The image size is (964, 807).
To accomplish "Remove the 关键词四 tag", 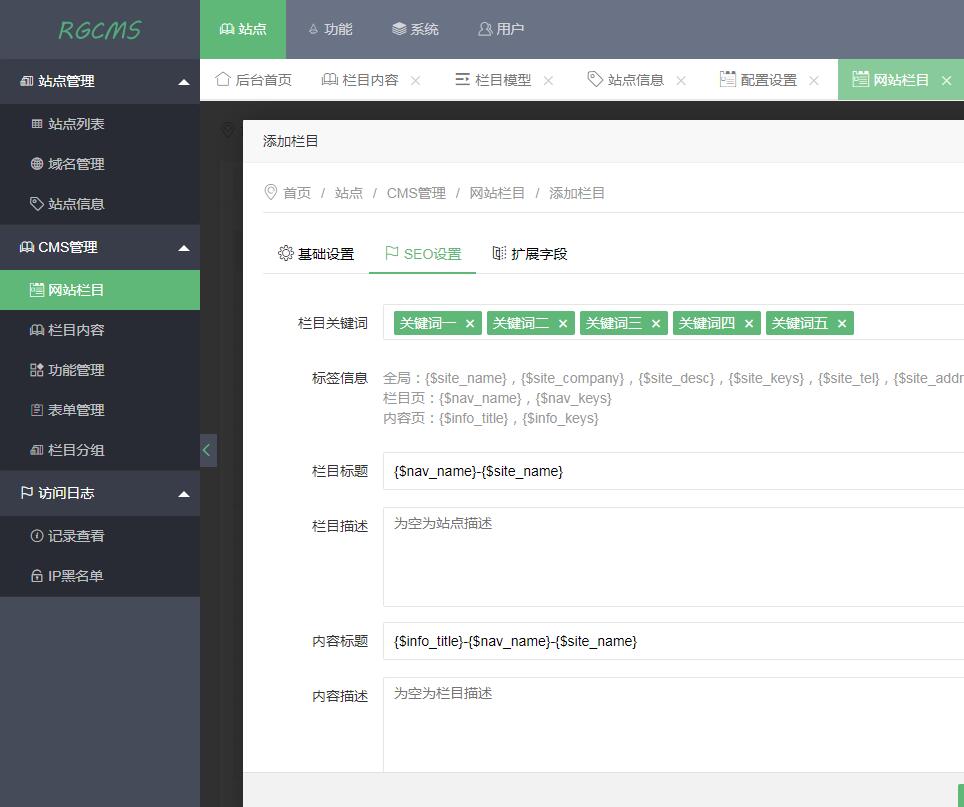I will (x=749, y=323).
